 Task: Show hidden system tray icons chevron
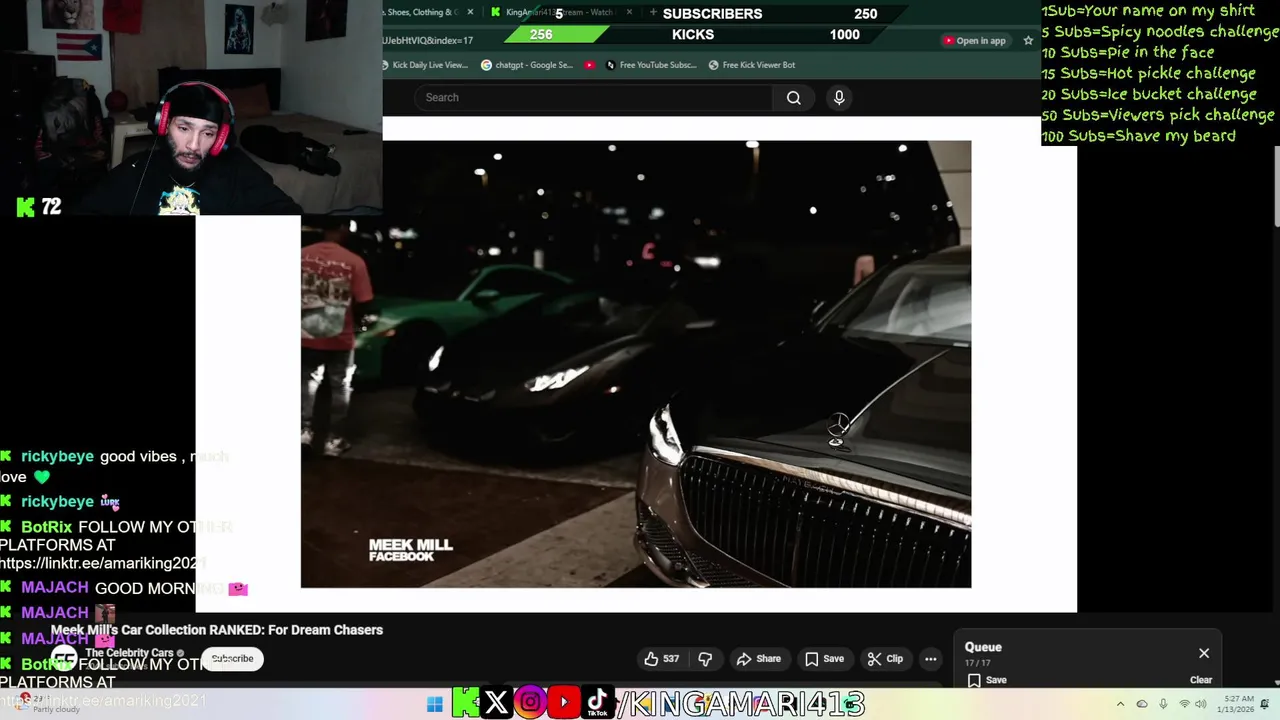(1120, 704)
